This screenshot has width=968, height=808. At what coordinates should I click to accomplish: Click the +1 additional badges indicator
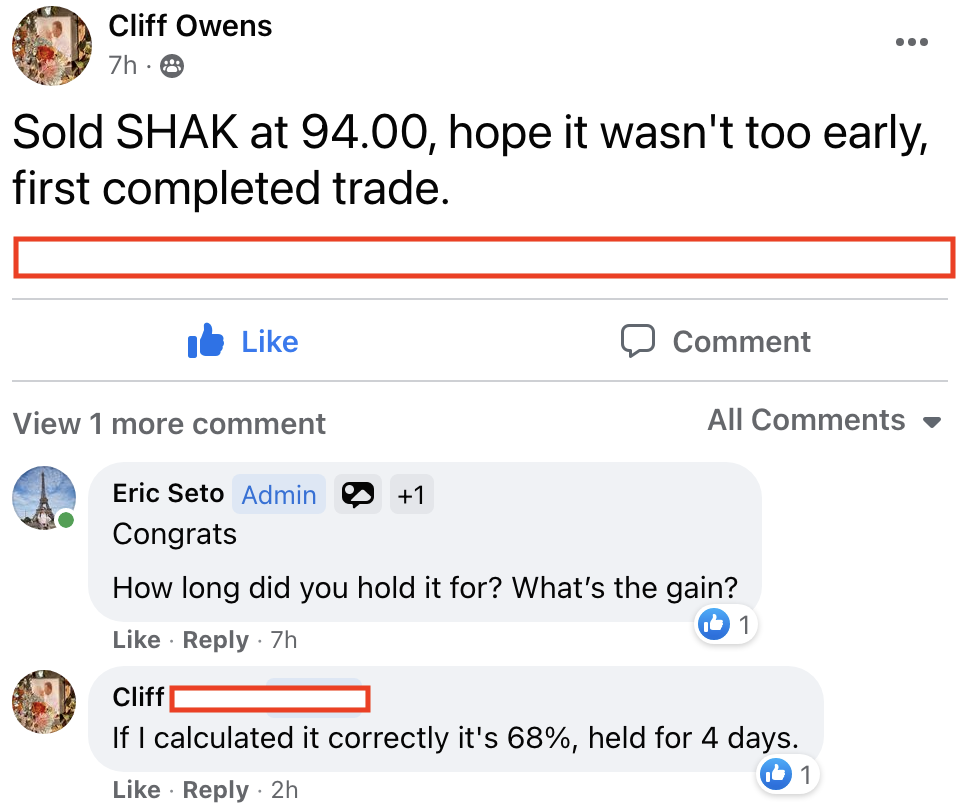[x=411, y=494]
